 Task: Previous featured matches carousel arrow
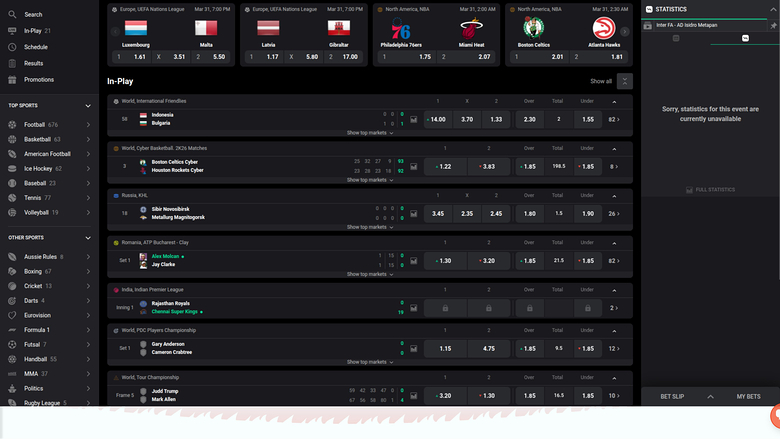115,32
